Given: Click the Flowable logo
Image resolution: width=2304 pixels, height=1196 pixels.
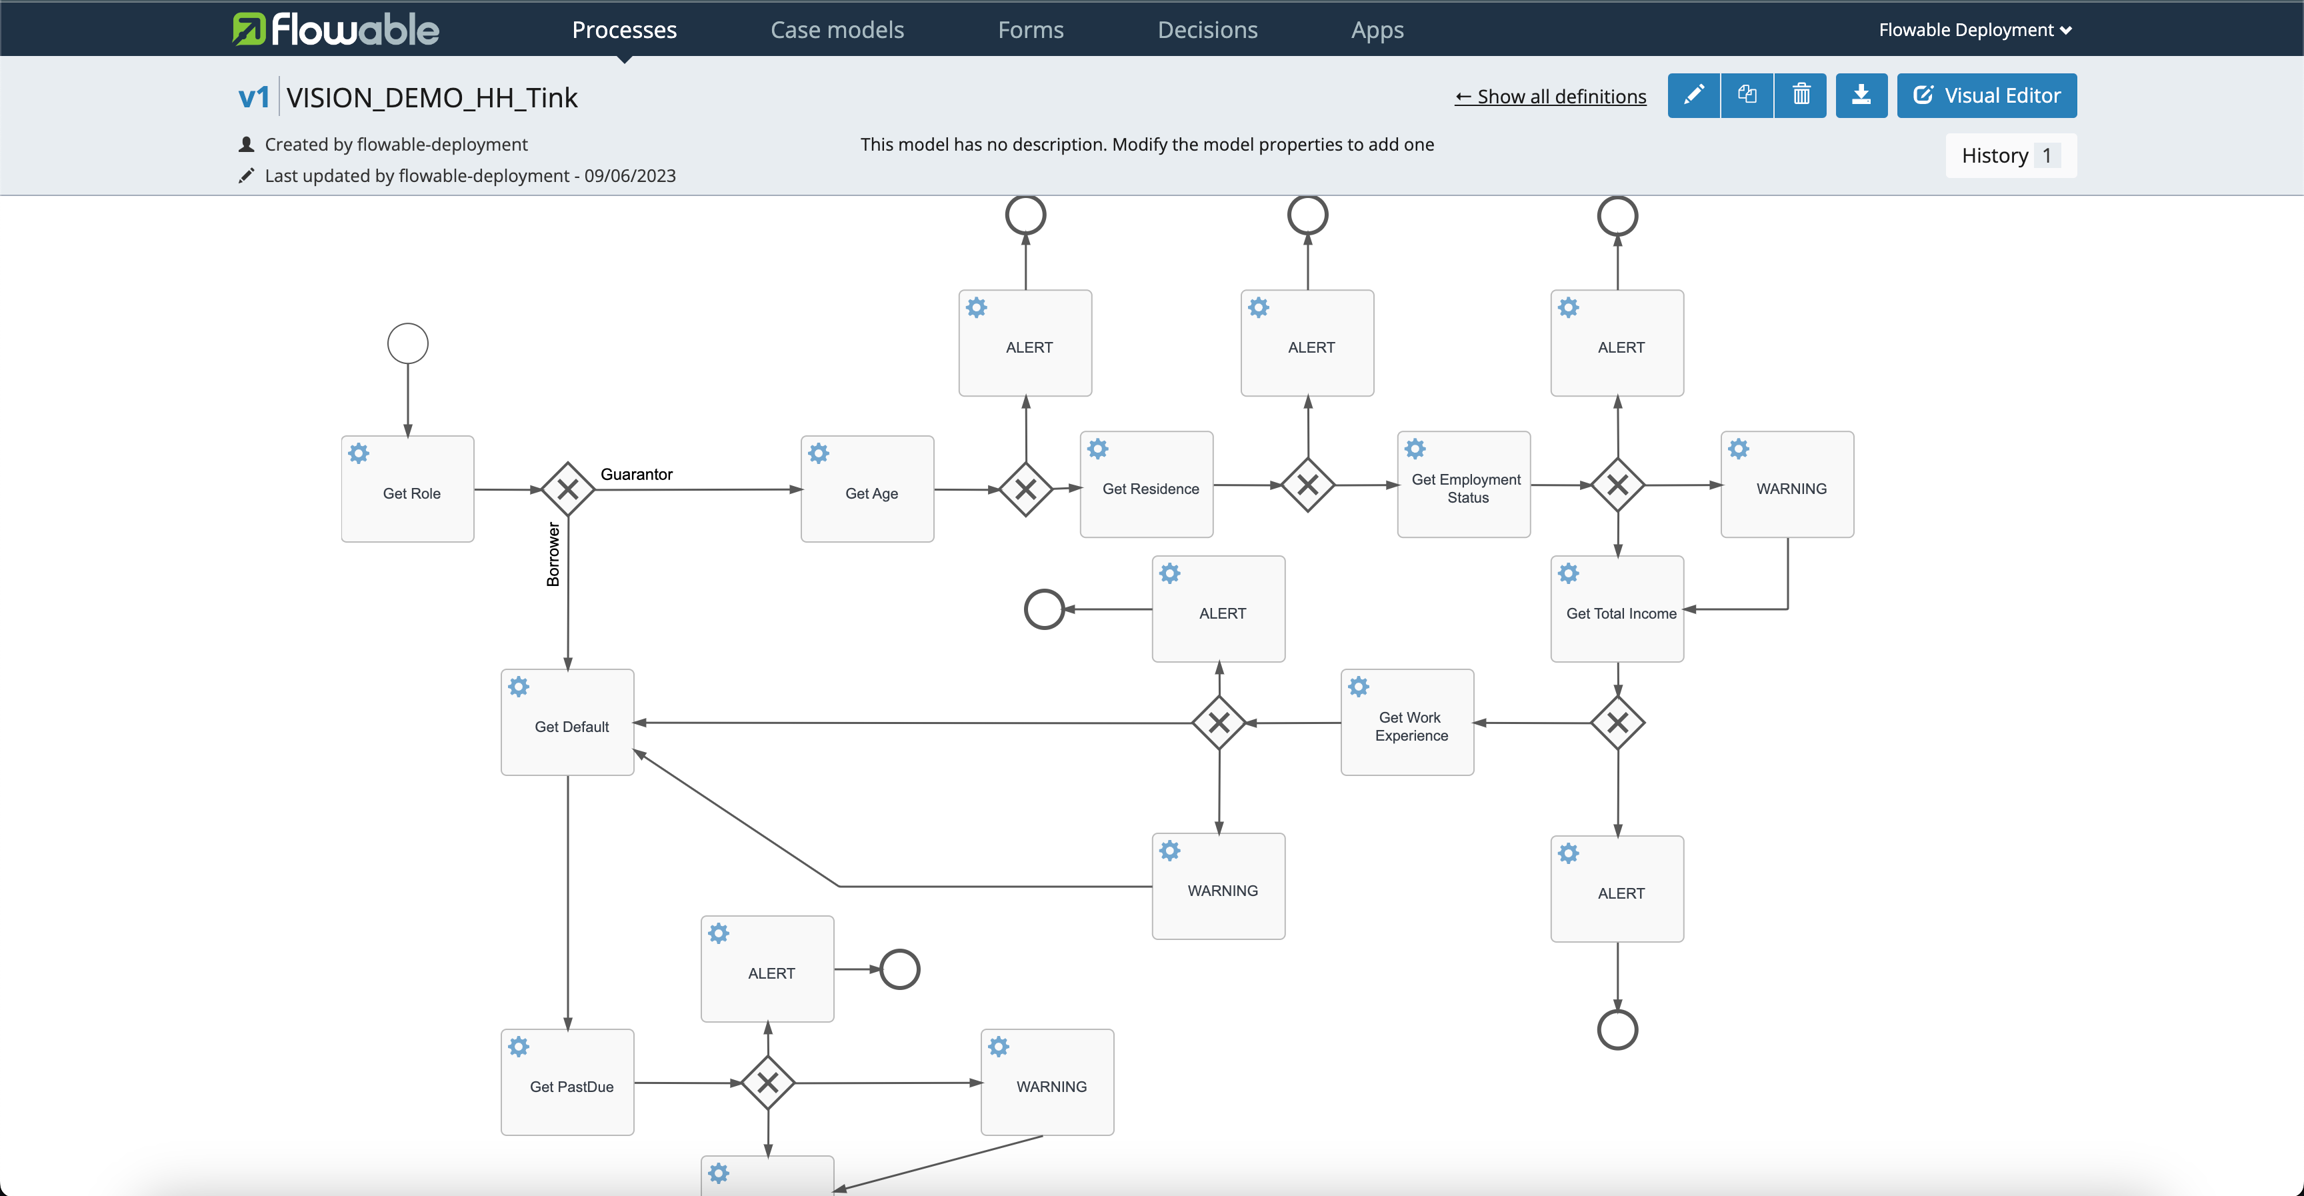Looking at the screenshot, I should pyautogui.click(x=336, y=29).
